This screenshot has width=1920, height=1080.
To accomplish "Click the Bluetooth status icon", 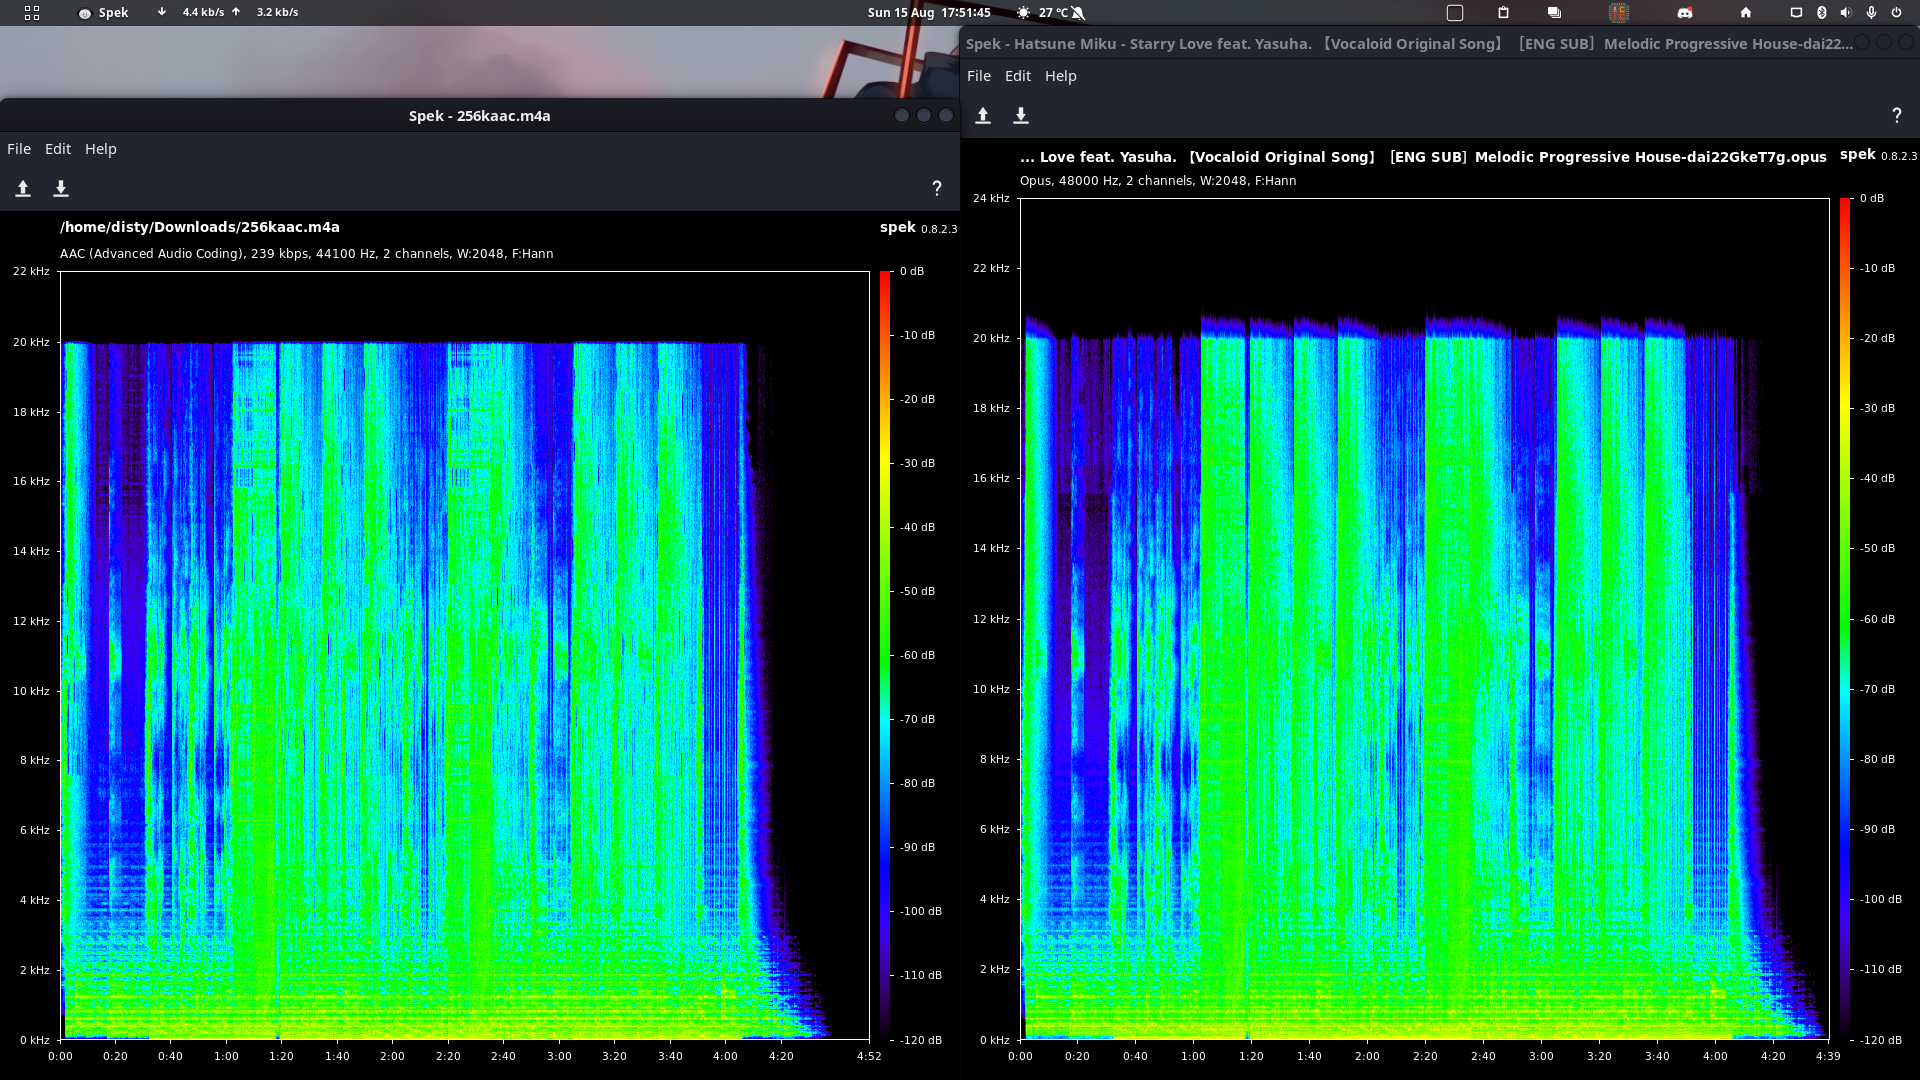I will click(x=1821, y=13).
